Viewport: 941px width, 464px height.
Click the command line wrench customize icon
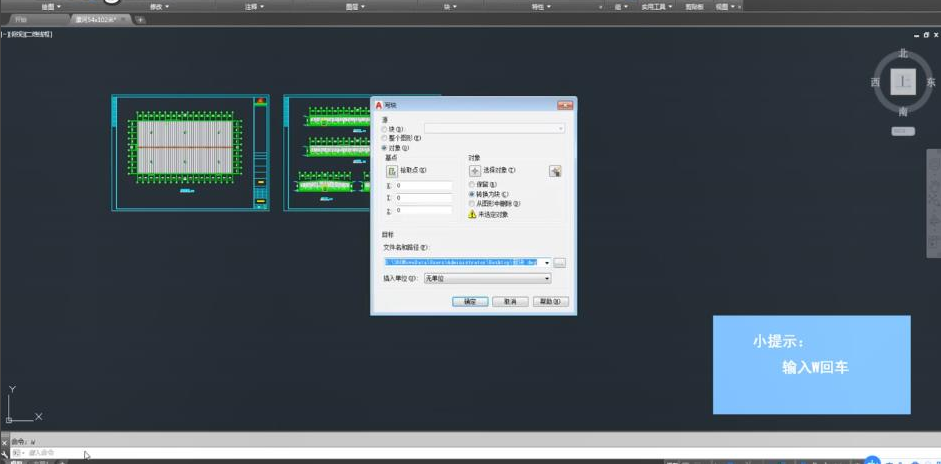click(5, 453)
